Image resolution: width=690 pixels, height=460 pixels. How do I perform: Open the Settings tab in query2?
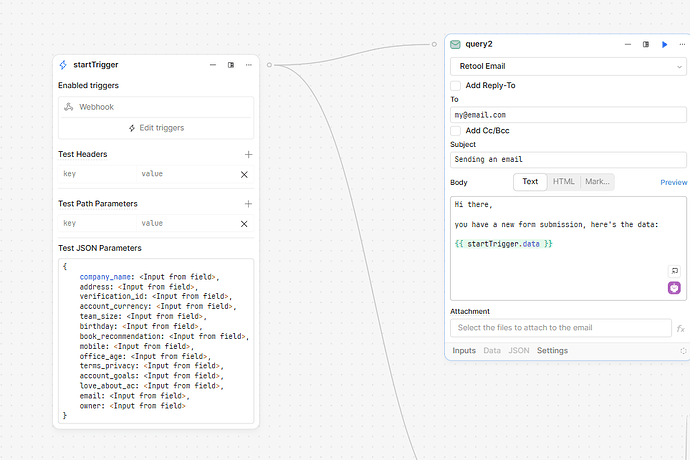pos(552,350)
